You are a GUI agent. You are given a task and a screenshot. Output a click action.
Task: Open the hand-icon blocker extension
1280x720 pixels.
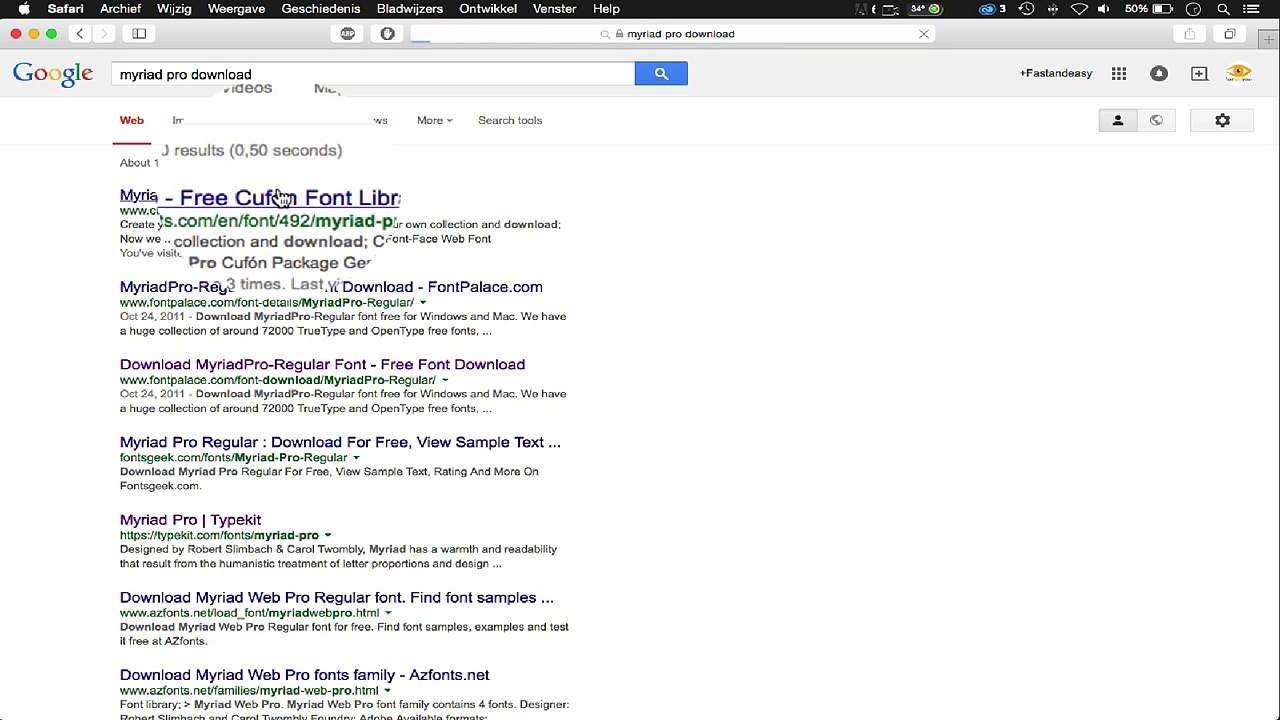(388, 34)
